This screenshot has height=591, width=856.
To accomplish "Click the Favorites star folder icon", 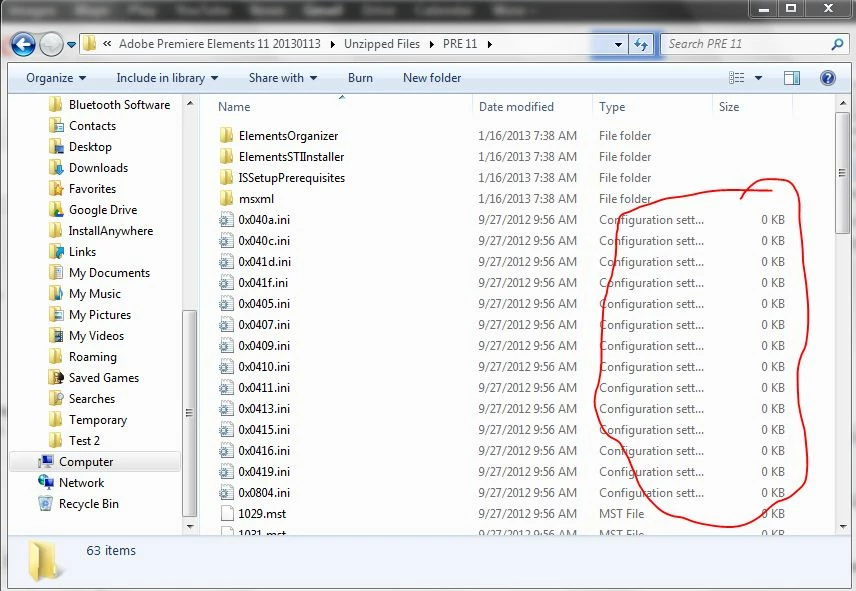I will click(56, 189).
